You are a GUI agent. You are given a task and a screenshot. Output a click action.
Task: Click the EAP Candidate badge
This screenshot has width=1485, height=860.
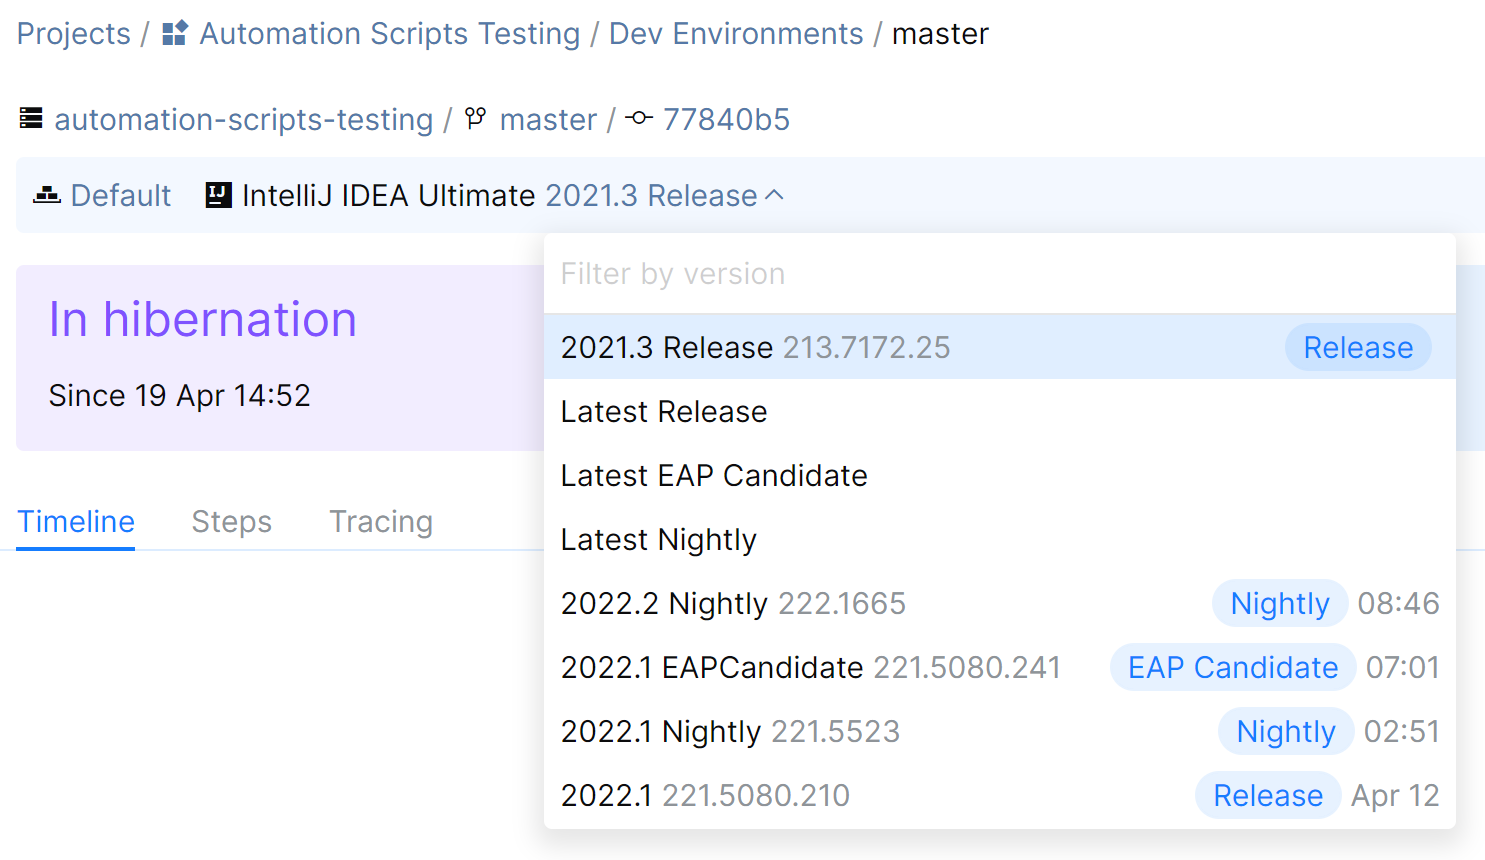click(x=1233, y=667)
